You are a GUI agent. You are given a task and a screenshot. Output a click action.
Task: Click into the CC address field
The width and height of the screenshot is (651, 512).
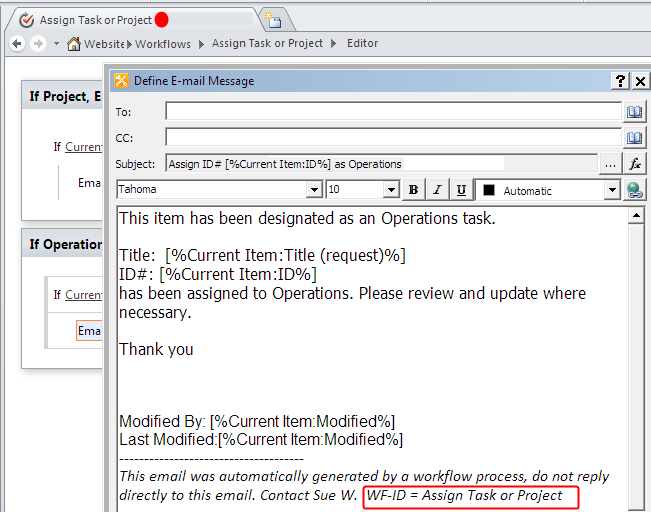click(x=393, y=137)
